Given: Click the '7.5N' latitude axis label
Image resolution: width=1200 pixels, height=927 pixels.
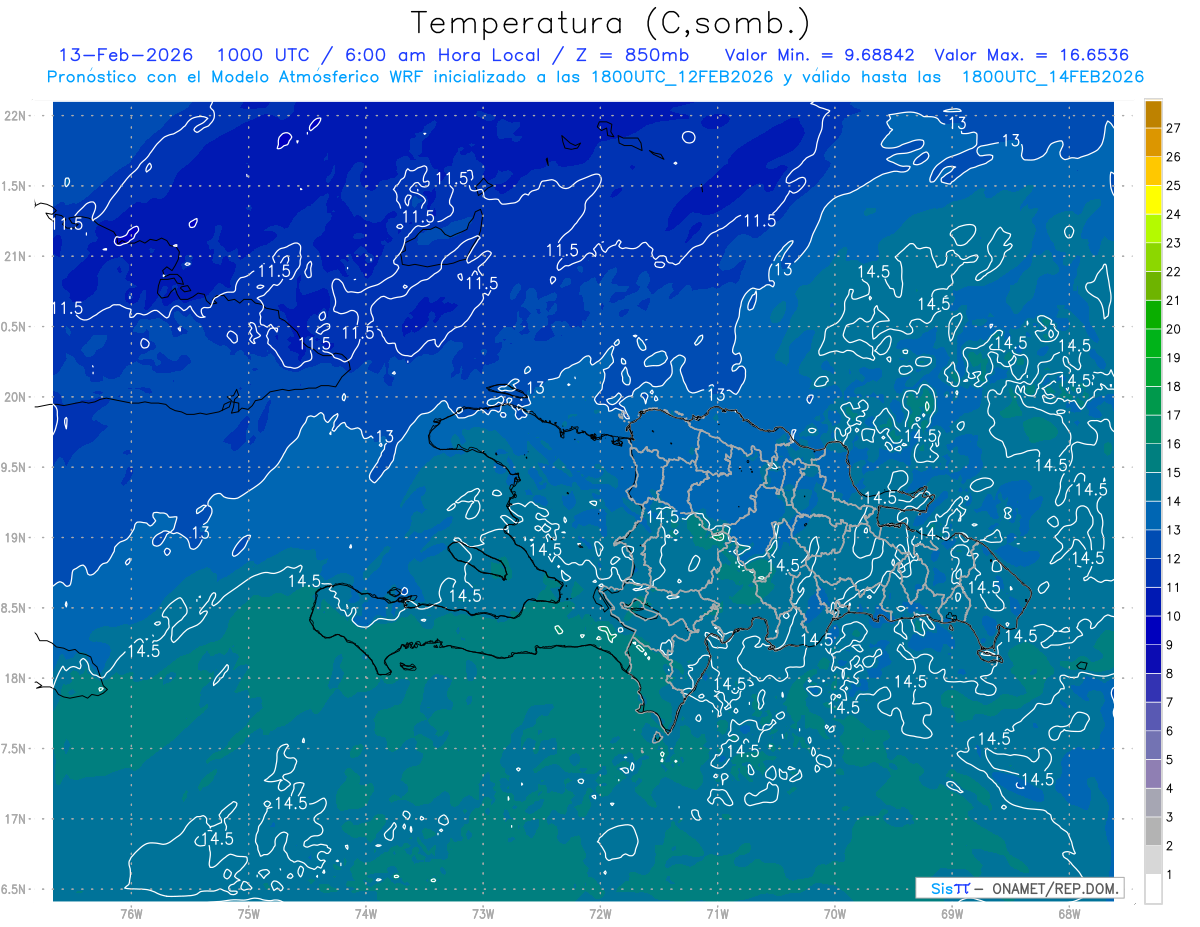Looking at the screenshot, I should [15, 749].
